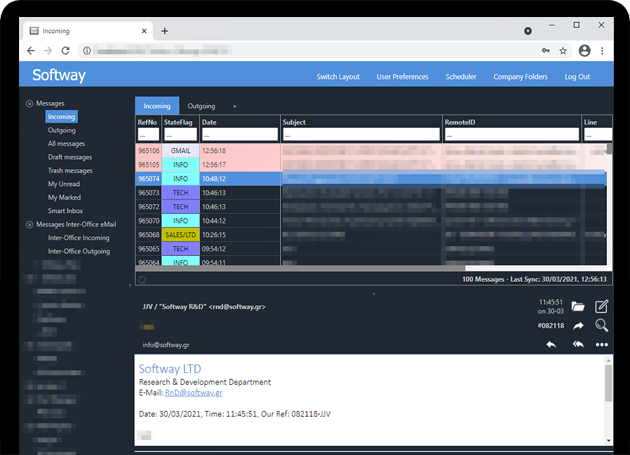Select Outgoing in the sidebar
This screenshot has height=455, width=630.
pos(61,130)
